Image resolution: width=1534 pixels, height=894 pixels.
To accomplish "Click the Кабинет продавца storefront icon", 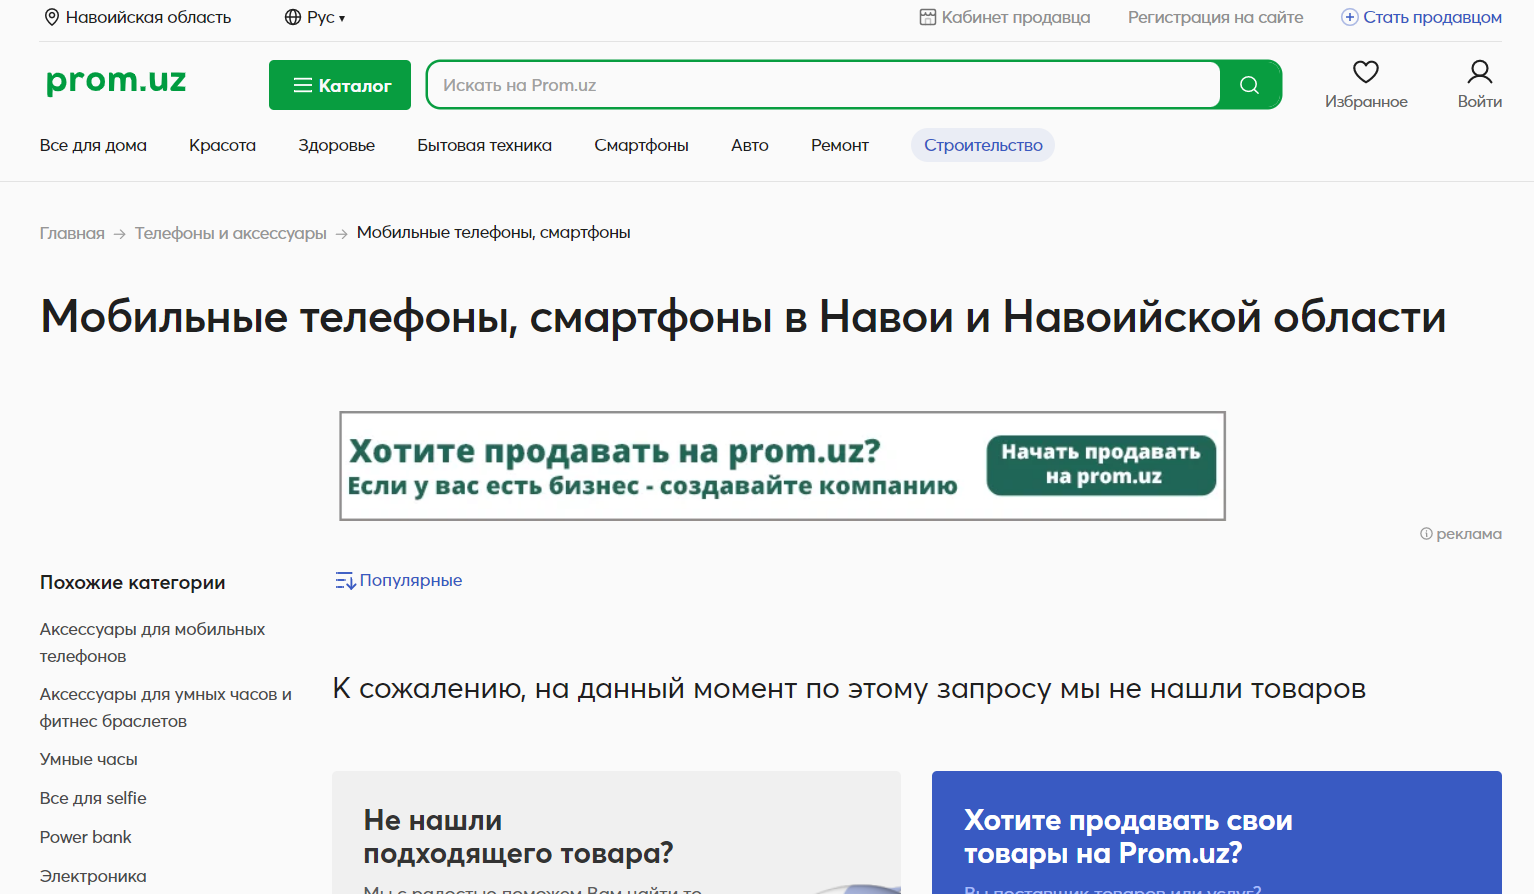I will 928,17.
